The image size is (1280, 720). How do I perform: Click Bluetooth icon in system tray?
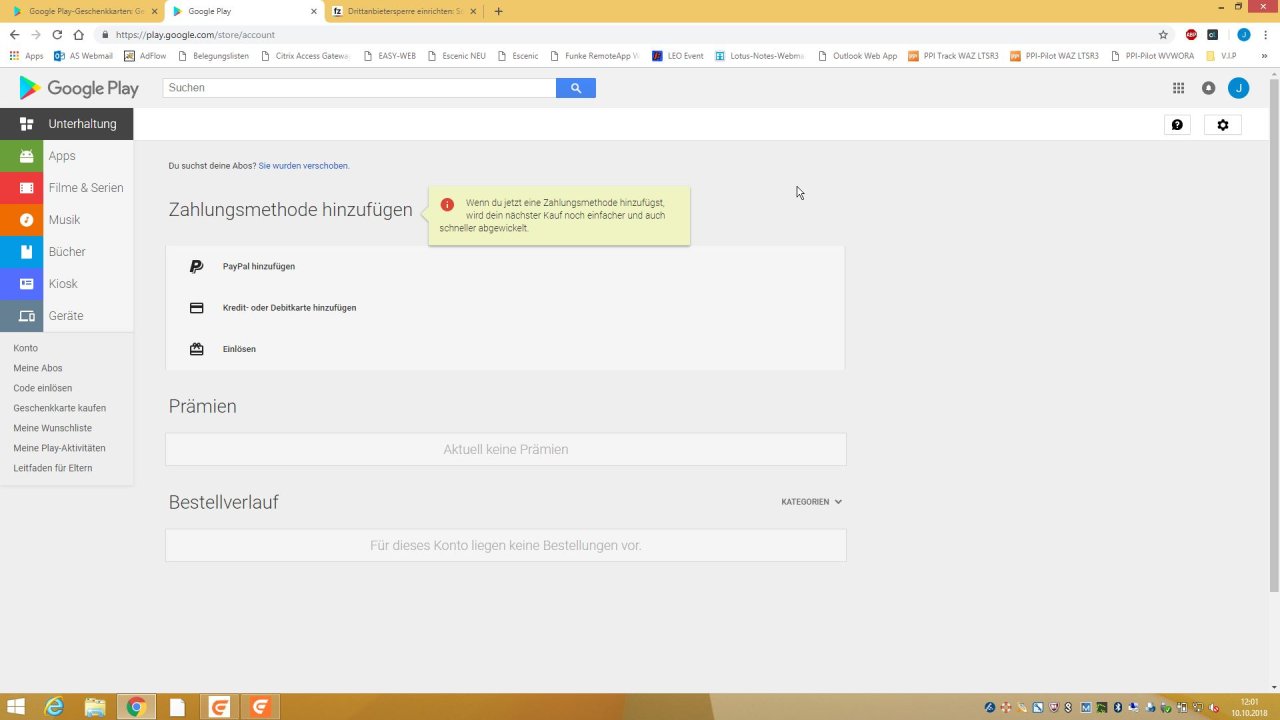point(1118,707)
